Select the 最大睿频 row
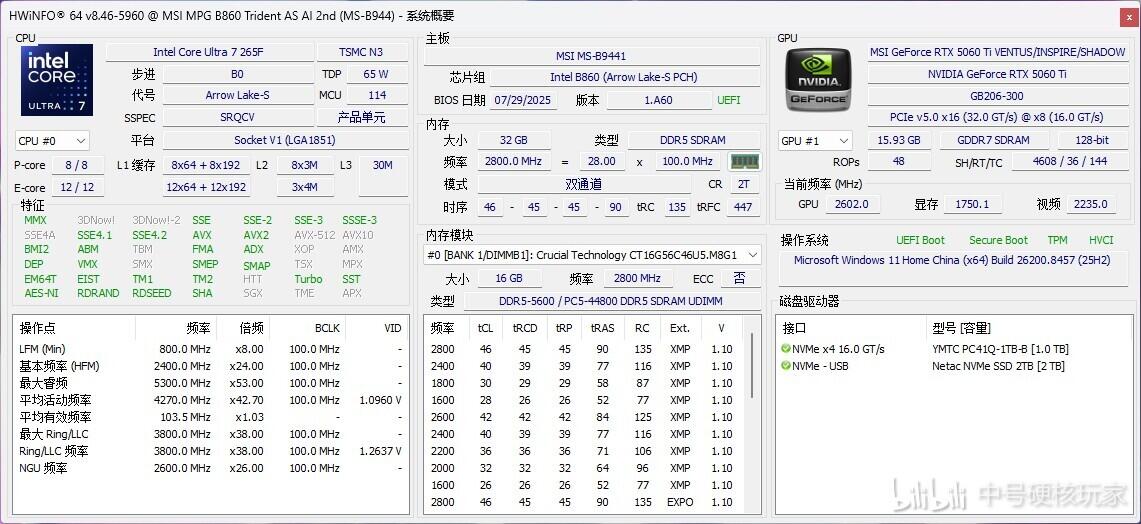Image resolution: width=1141 pixels, height=524 pixels. [211, 383]
